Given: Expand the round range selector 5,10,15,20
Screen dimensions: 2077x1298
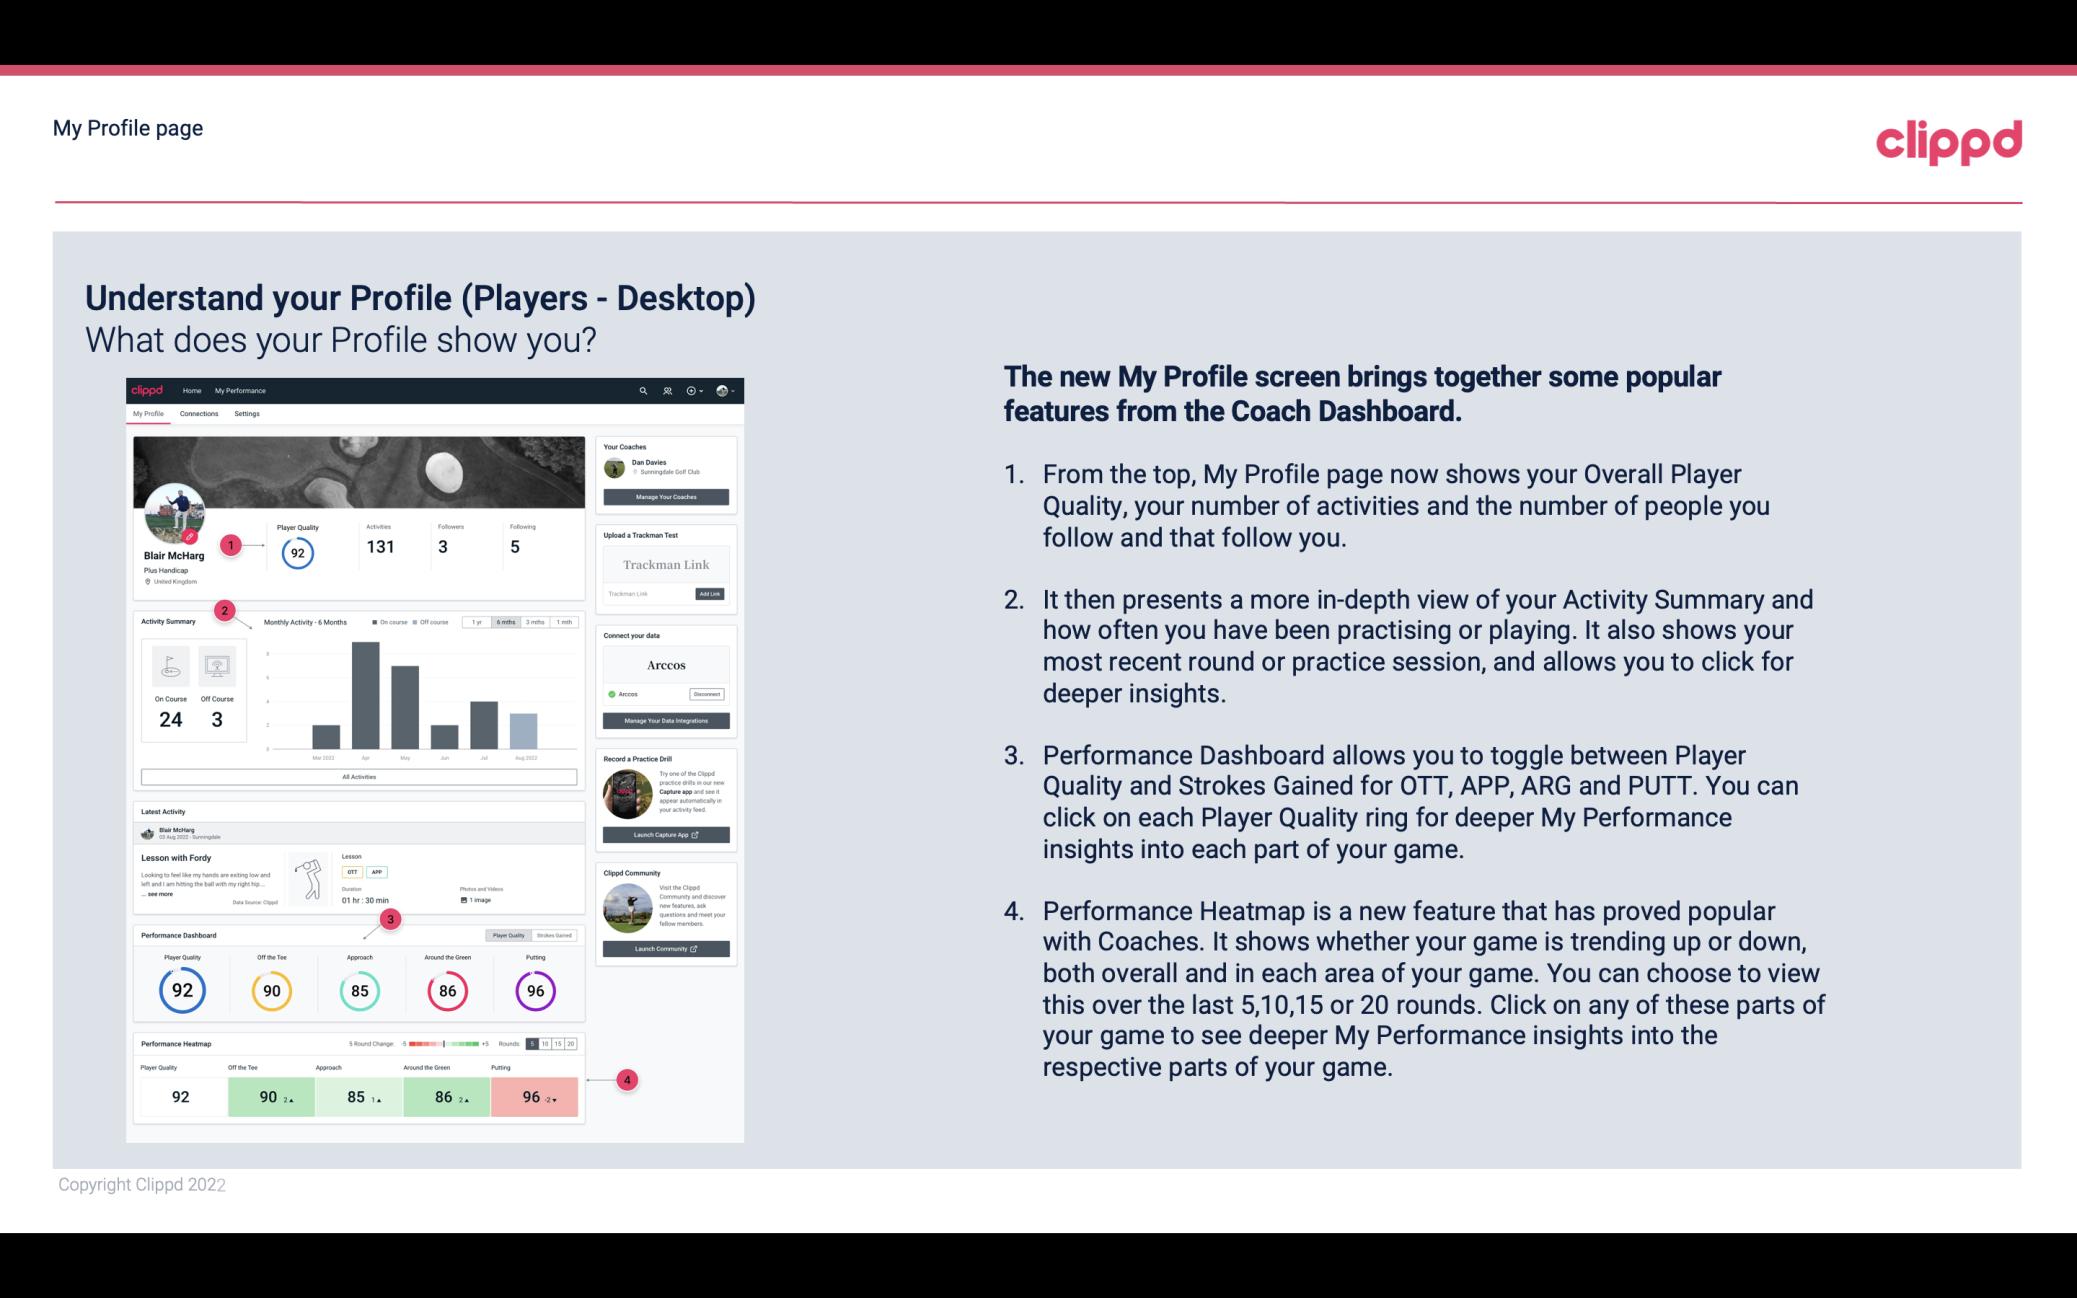Looking at the screenshot, I should (x=555, y=1044).
